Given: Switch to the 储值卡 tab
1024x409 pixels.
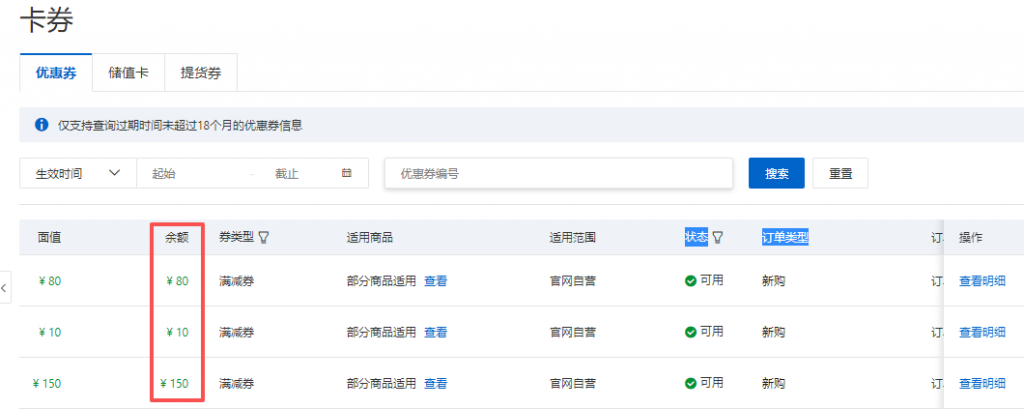Looking at the screenshot, I should (x=128, y=72).
